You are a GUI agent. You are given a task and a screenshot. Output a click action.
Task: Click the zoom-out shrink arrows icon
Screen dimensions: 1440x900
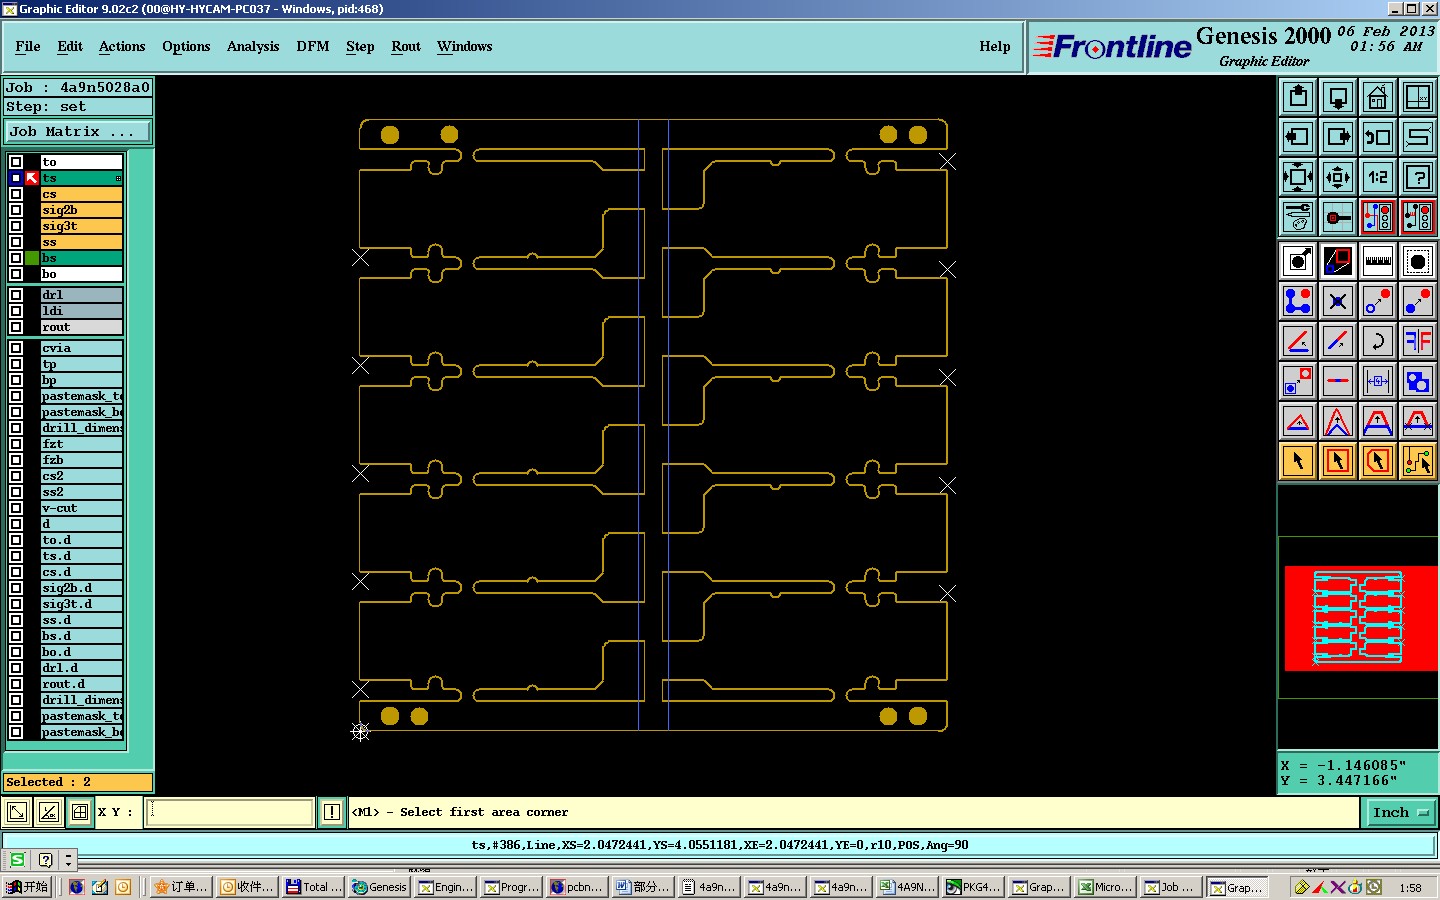pyautogui.click(x=1338, y=177)
